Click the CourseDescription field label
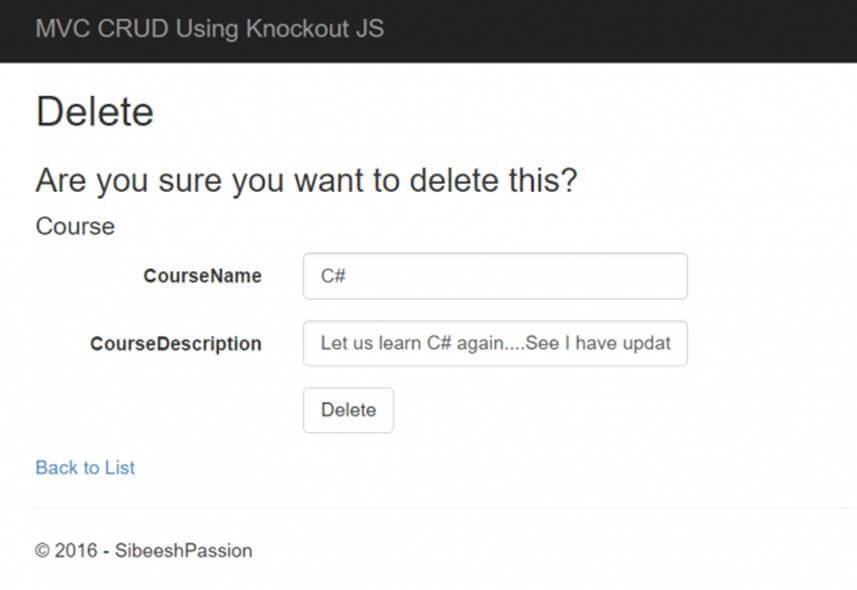 click(175, 343)
